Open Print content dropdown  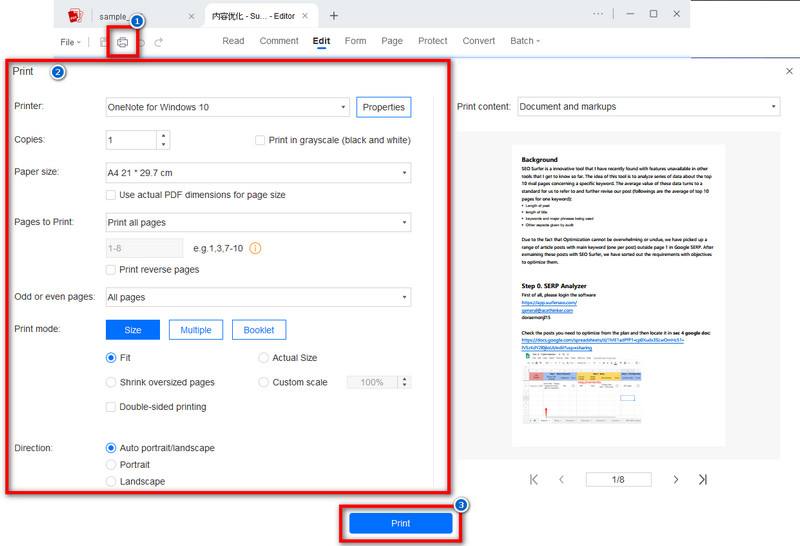tap(648, 107)
